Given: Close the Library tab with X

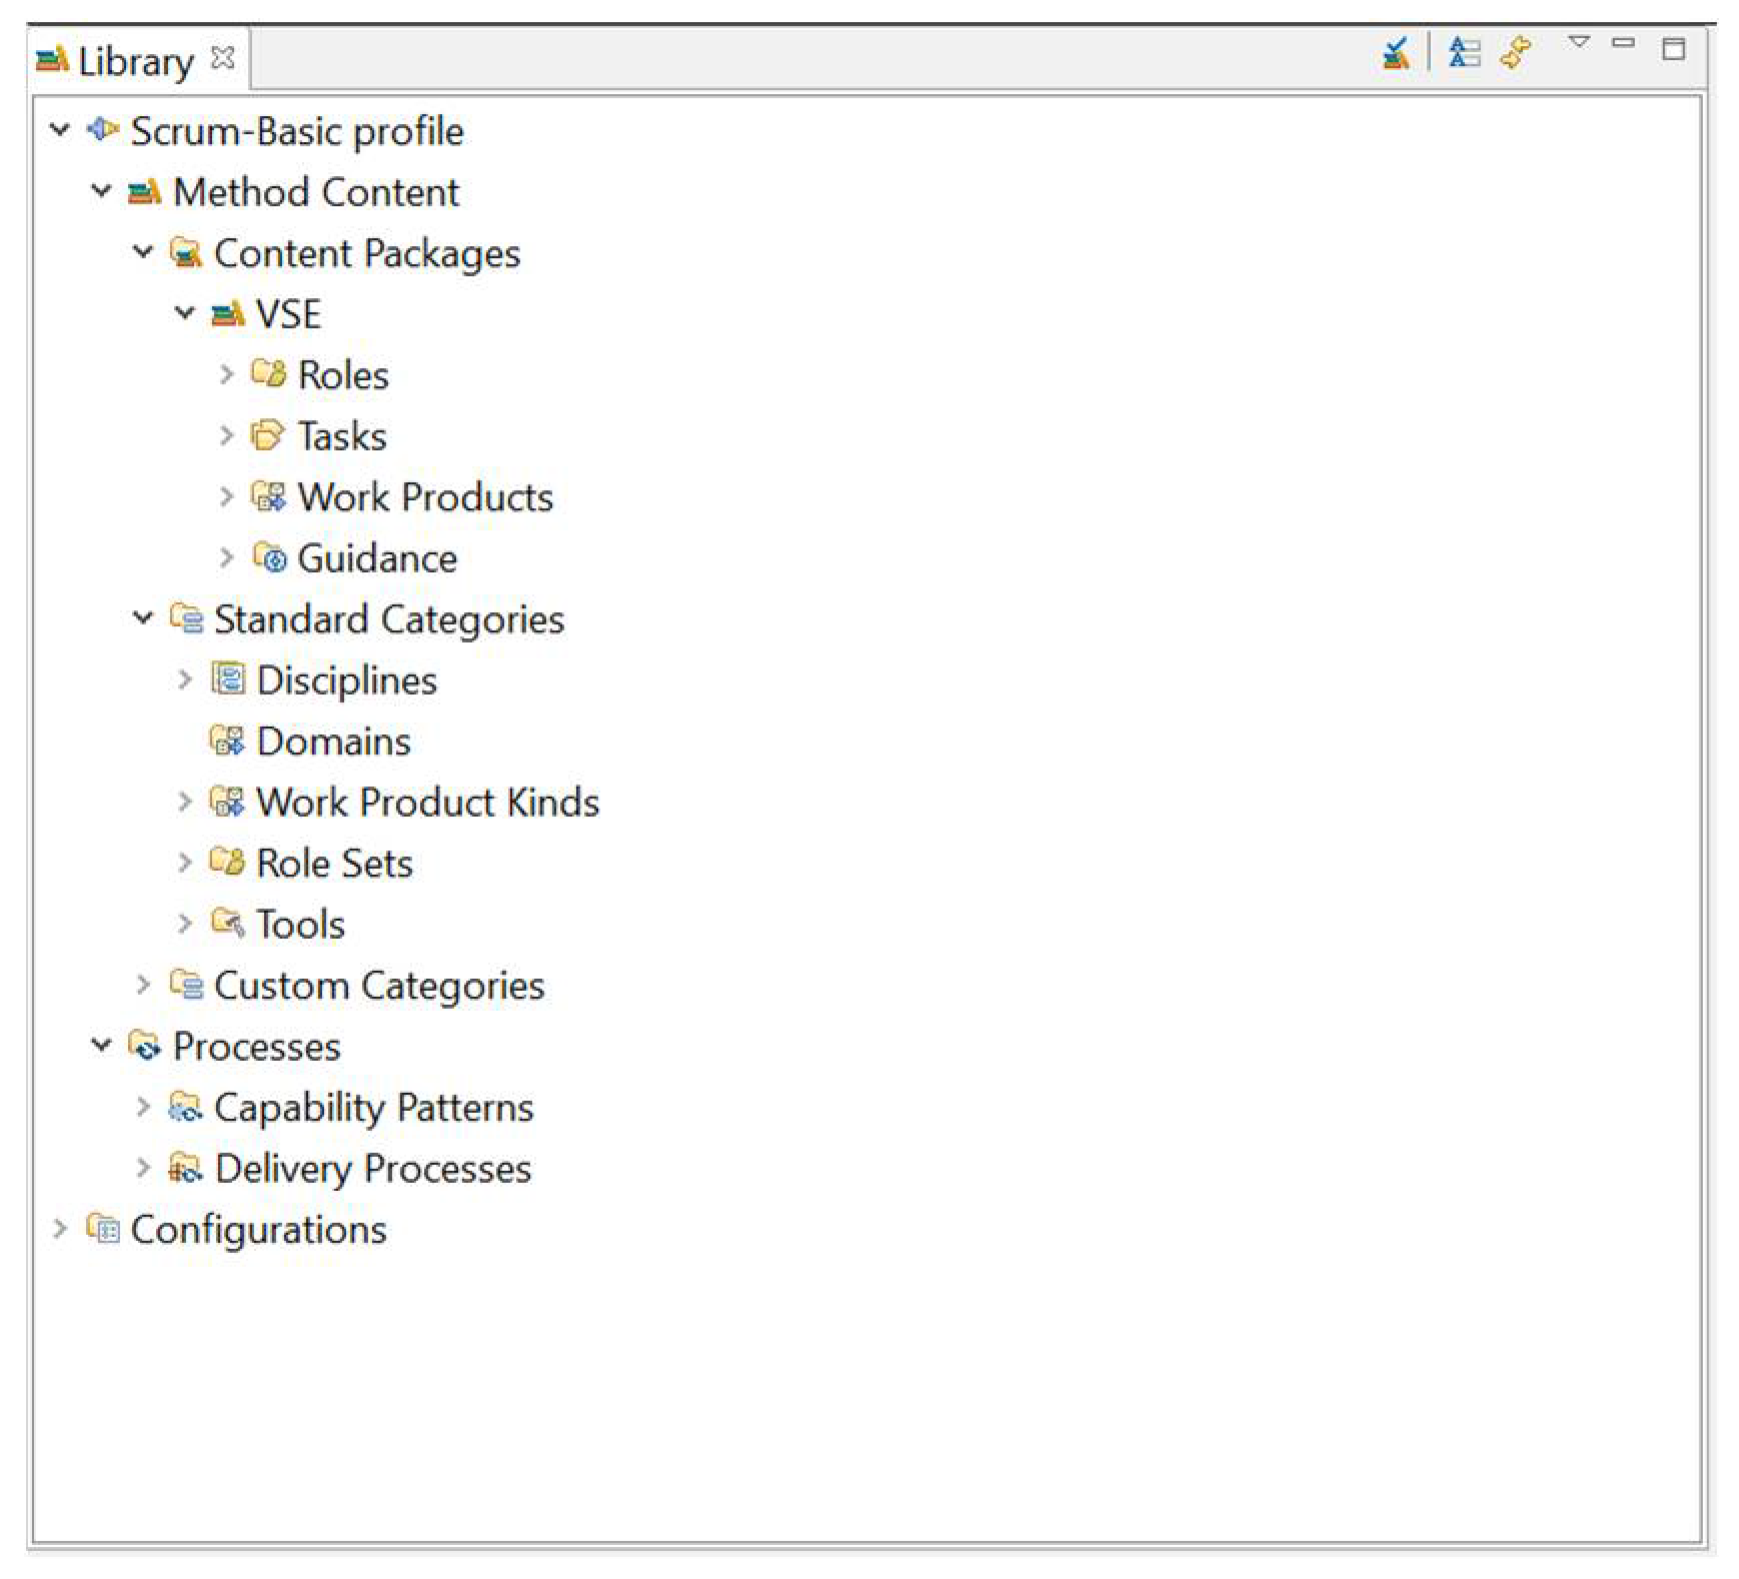Looking at the screenshot, I should pos(223,59).
